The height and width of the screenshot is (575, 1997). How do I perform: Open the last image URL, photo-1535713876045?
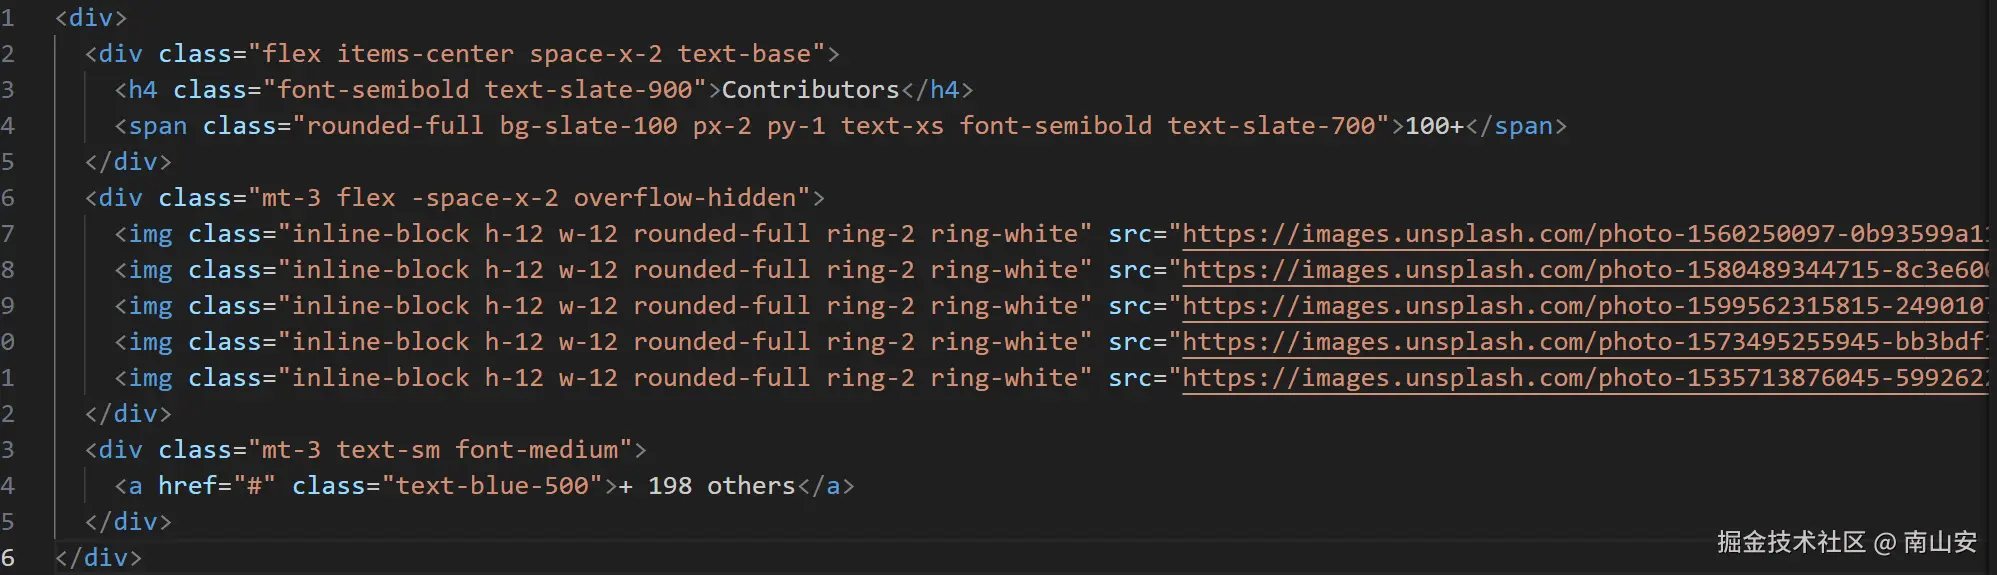pyautogui.click(x=1580, y=378)
